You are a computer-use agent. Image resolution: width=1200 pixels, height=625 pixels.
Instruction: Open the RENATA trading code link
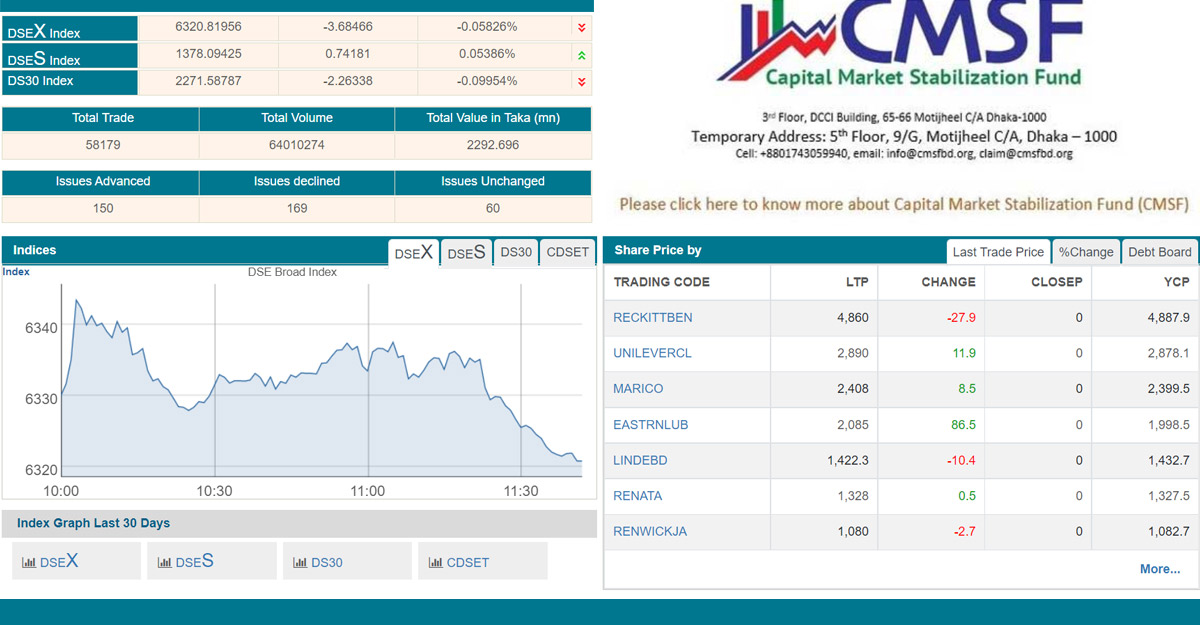[x=638, y=496]
